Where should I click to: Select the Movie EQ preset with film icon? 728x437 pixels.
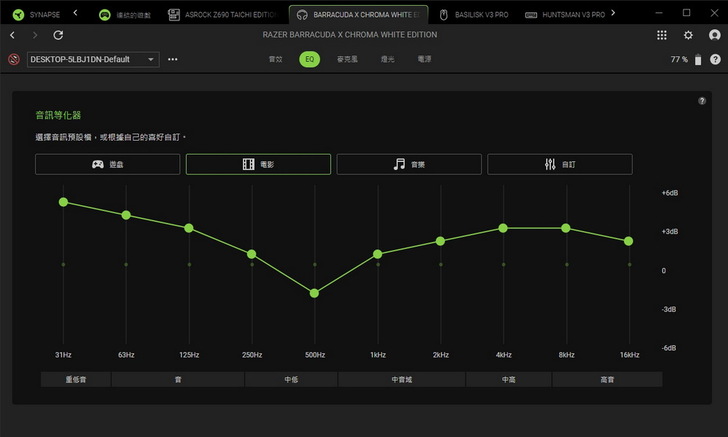click(x=258, y=164)
